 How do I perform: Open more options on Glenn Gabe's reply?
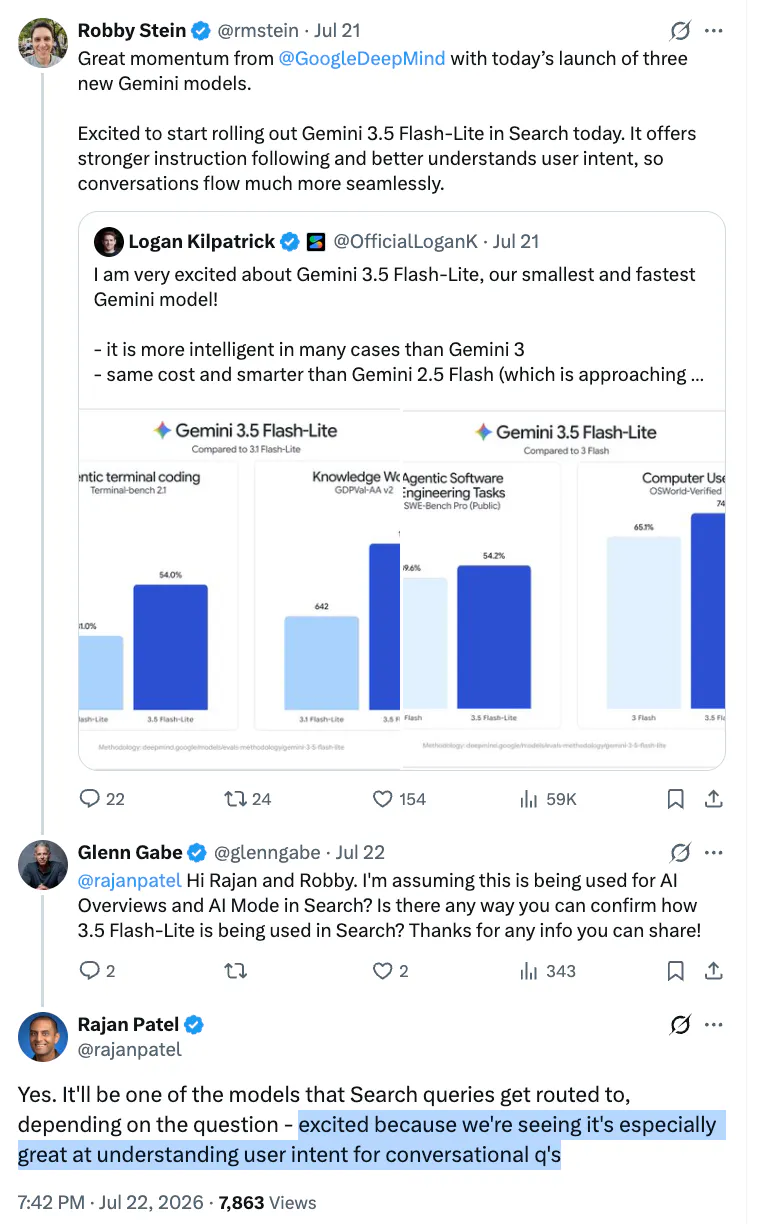point(713,853)
